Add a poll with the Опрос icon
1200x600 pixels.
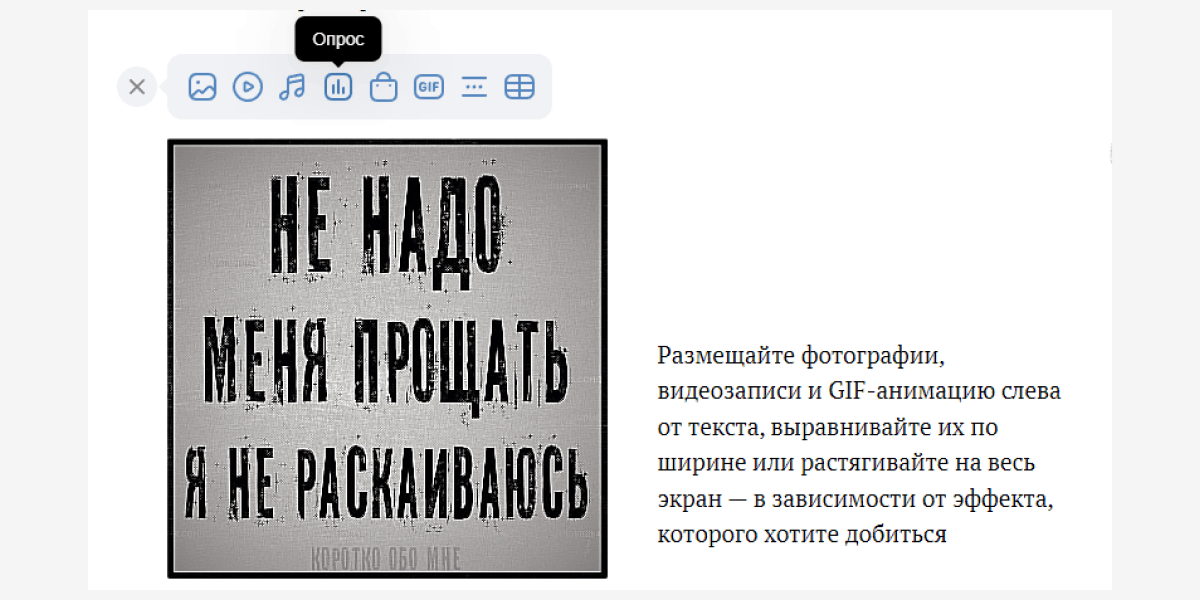click(338, 87)
